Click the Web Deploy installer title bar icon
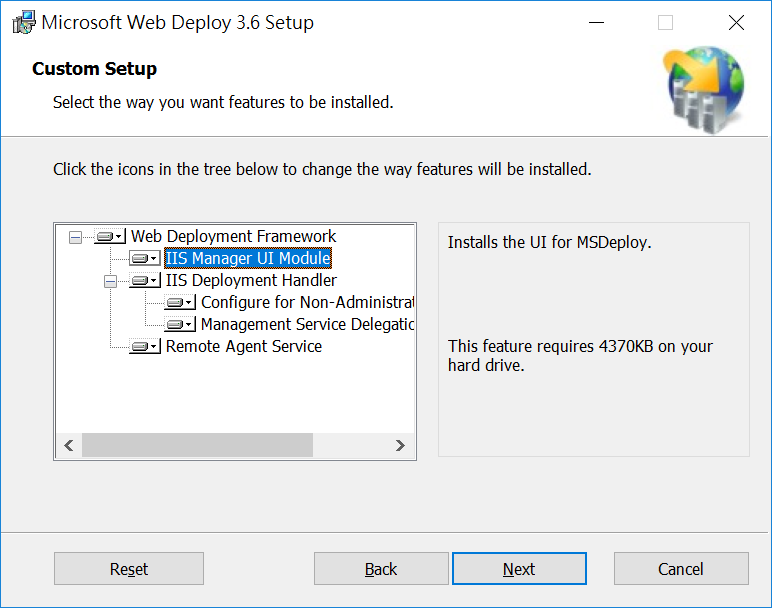Image resolution: width=772 pixels, height=608 pixels. (x=24, y=23)
